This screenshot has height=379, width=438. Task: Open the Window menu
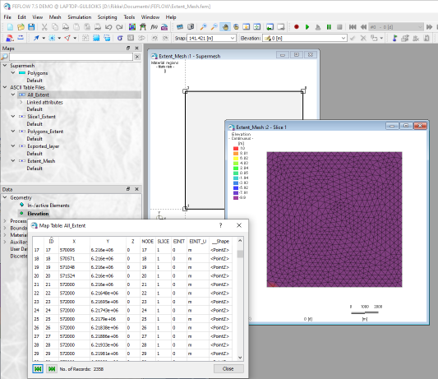pyautogui.click(x=150, y=17)
